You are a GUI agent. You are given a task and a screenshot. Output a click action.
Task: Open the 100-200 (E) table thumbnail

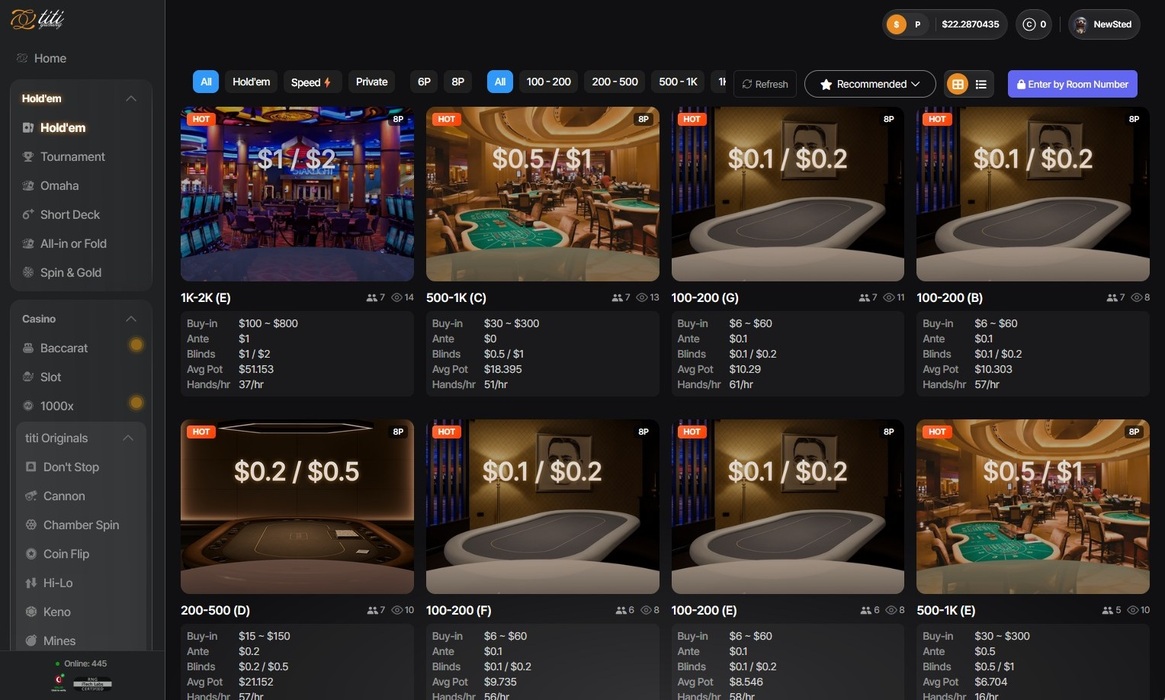click(788, 507)
